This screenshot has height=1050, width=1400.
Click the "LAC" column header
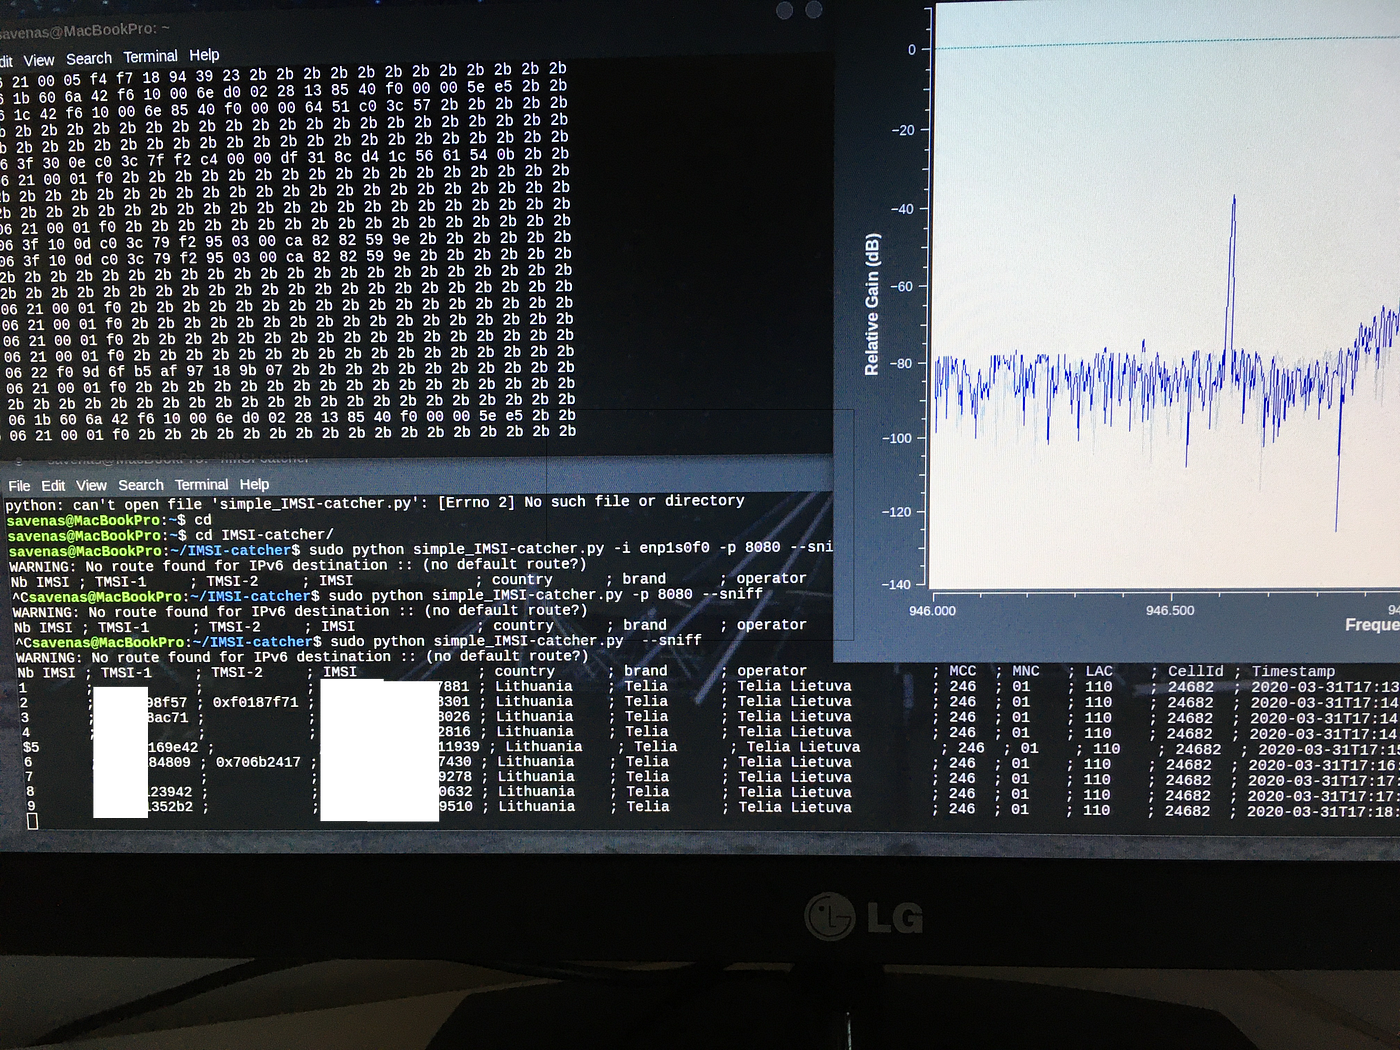tap(1099, 671)
